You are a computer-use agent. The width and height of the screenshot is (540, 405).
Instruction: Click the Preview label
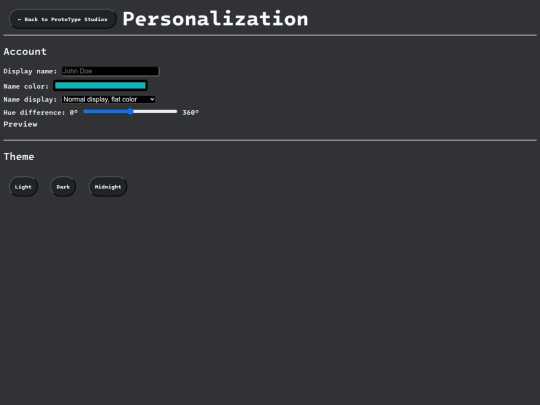(x=20, y=124)
